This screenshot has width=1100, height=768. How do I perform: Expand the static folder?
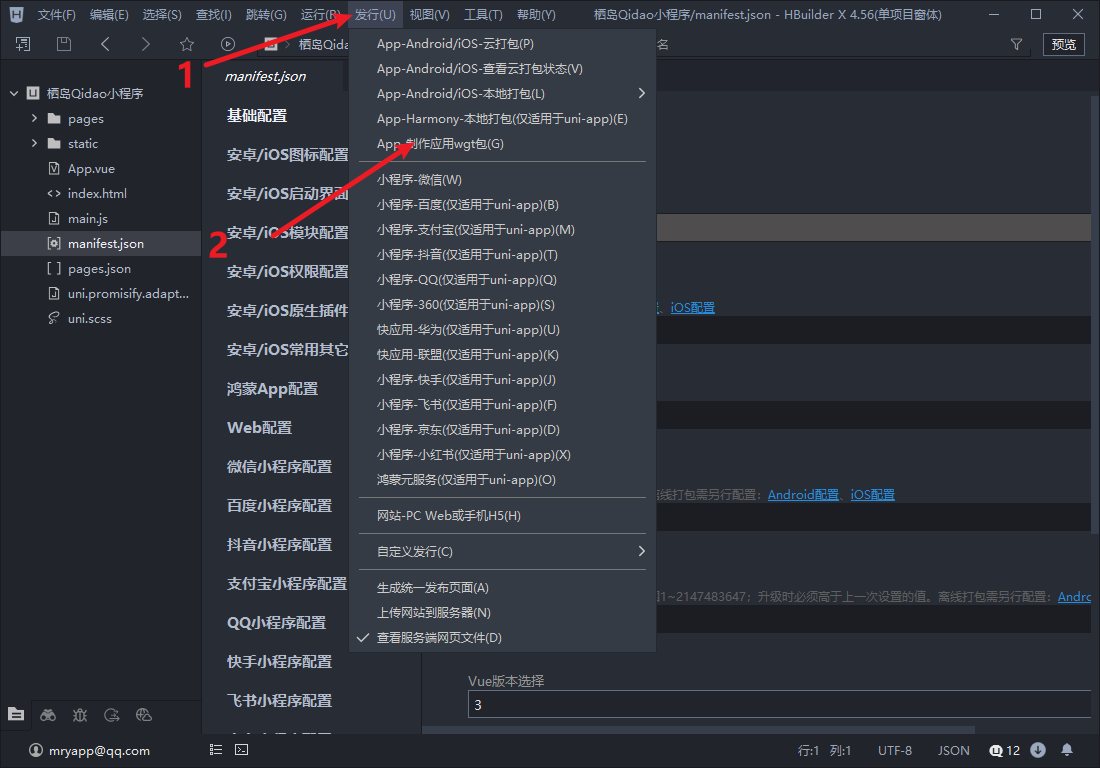tap(34, 143)
